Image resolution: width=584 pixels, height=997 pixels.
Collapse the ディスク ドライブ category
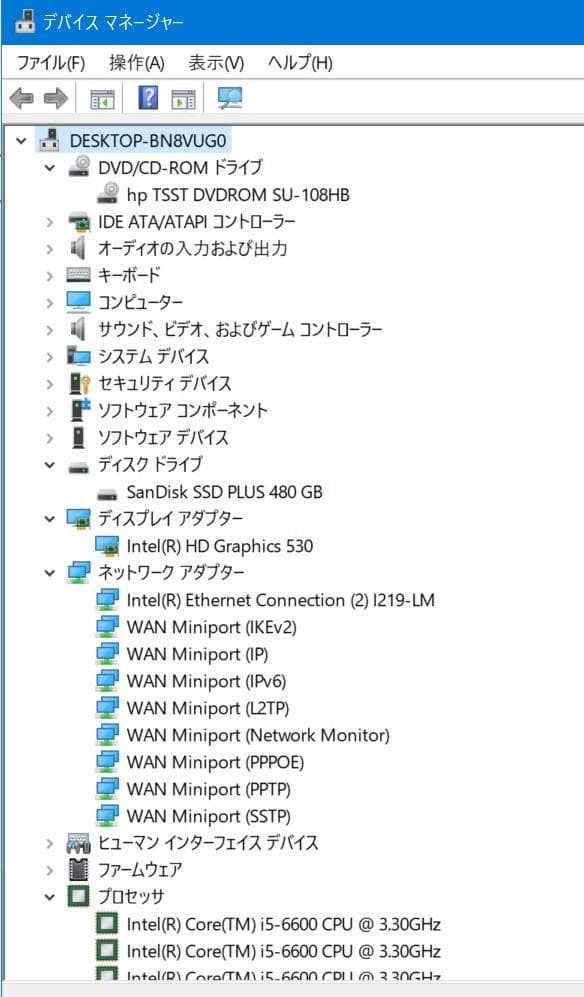tap(50, 465)
